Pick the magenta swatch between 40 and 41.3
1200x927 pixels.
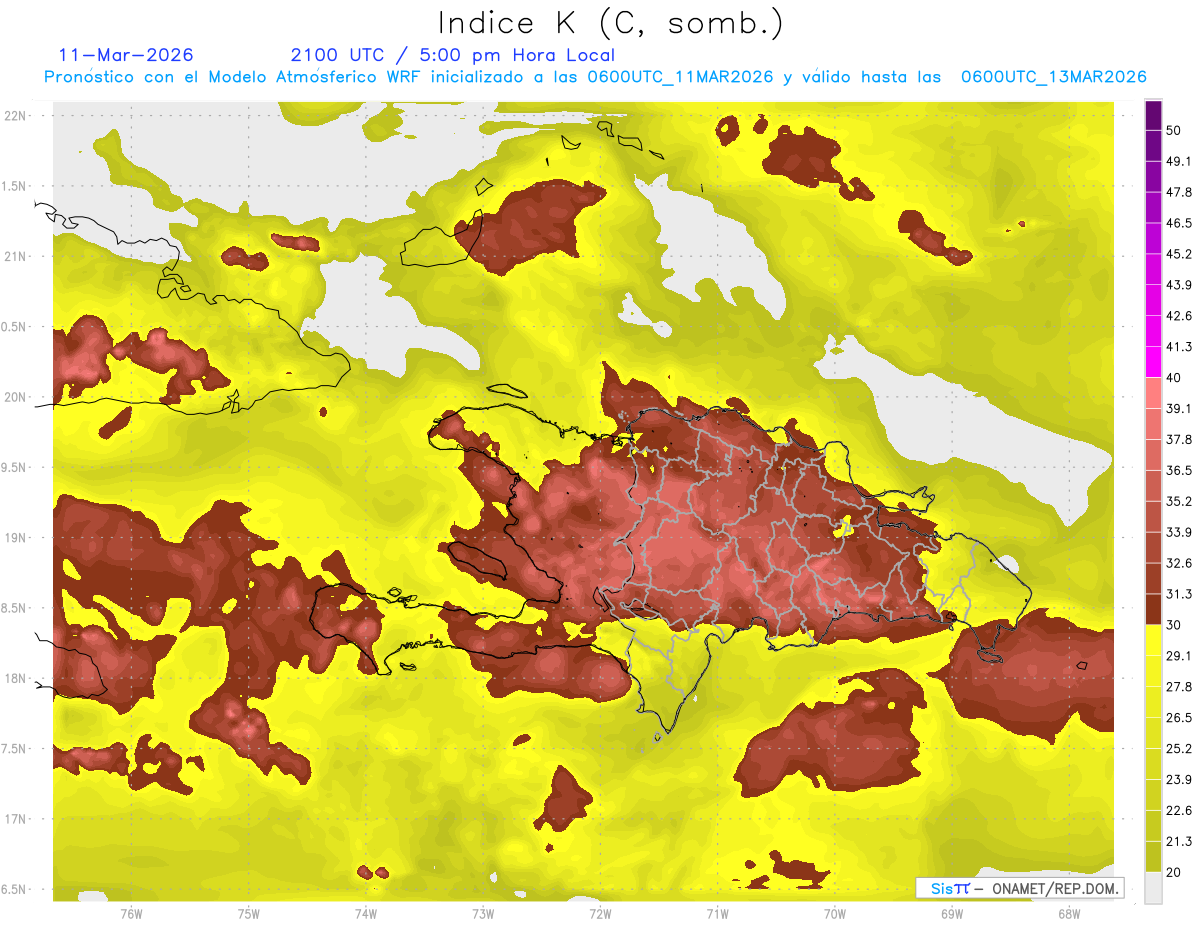tap(1153, 362)
